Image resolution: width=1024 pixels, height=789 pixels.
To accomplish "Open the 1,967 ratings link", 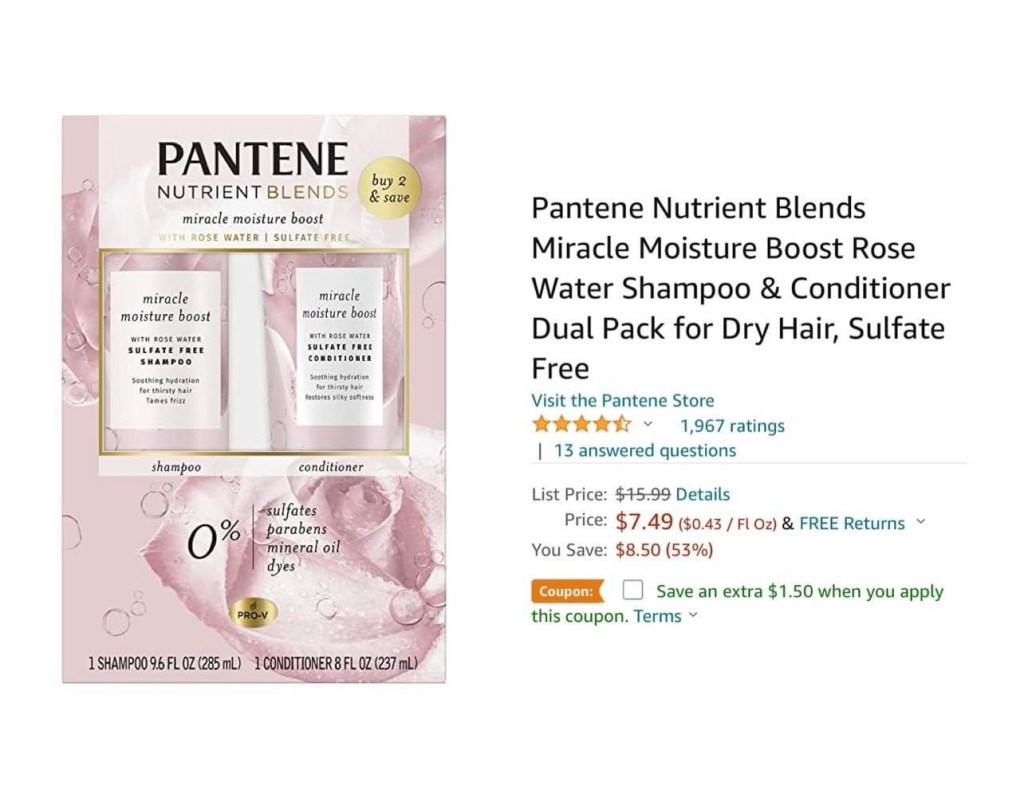I will 732,426.
